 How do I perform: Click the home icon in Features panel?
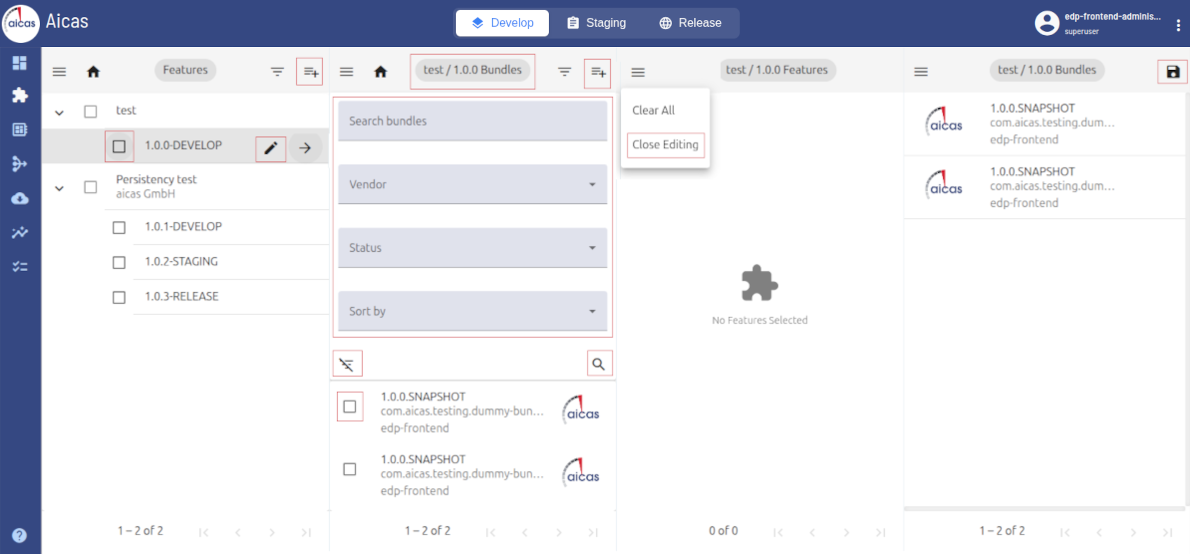93,72
